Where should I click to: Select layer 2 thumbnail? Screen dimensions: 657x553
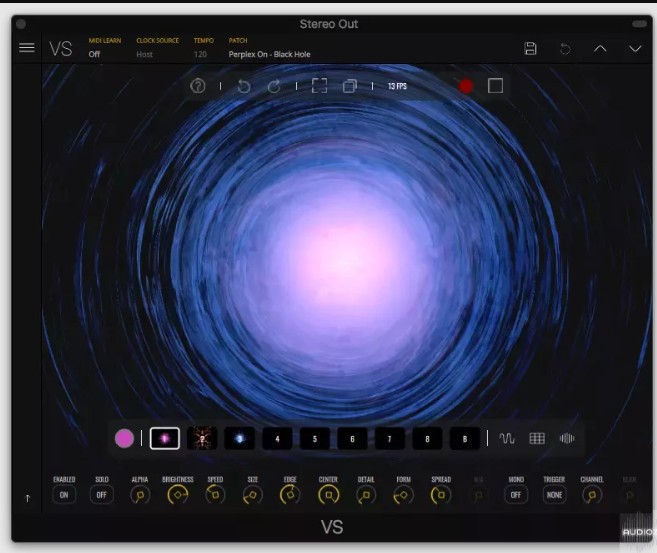[202, 439]
